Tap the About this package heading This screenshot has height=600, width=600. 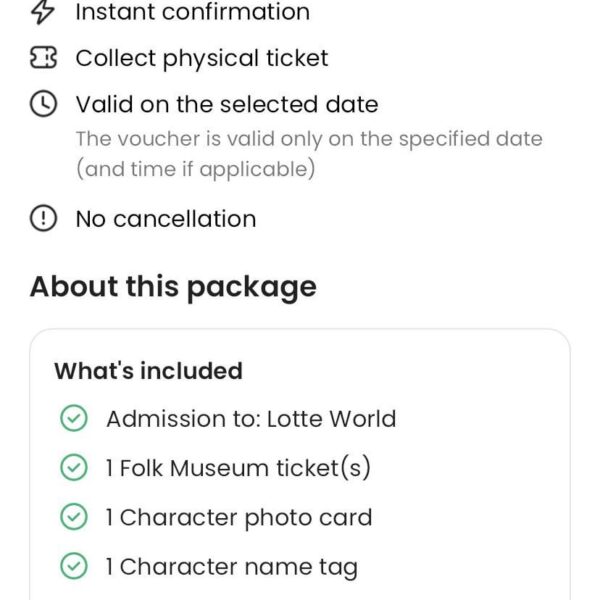click(173, 287)
